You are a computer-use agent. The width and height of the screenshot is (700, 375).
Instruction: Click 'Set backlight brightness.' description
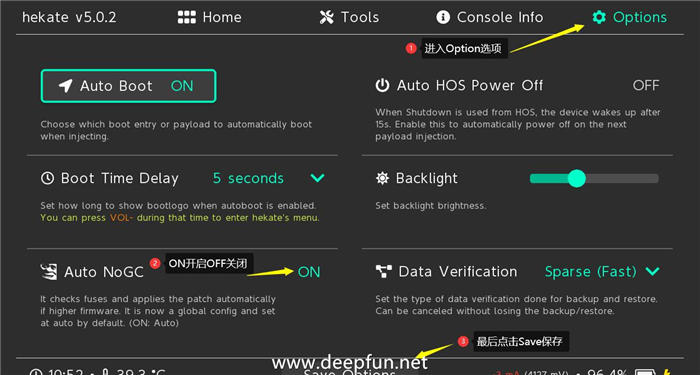430,206
